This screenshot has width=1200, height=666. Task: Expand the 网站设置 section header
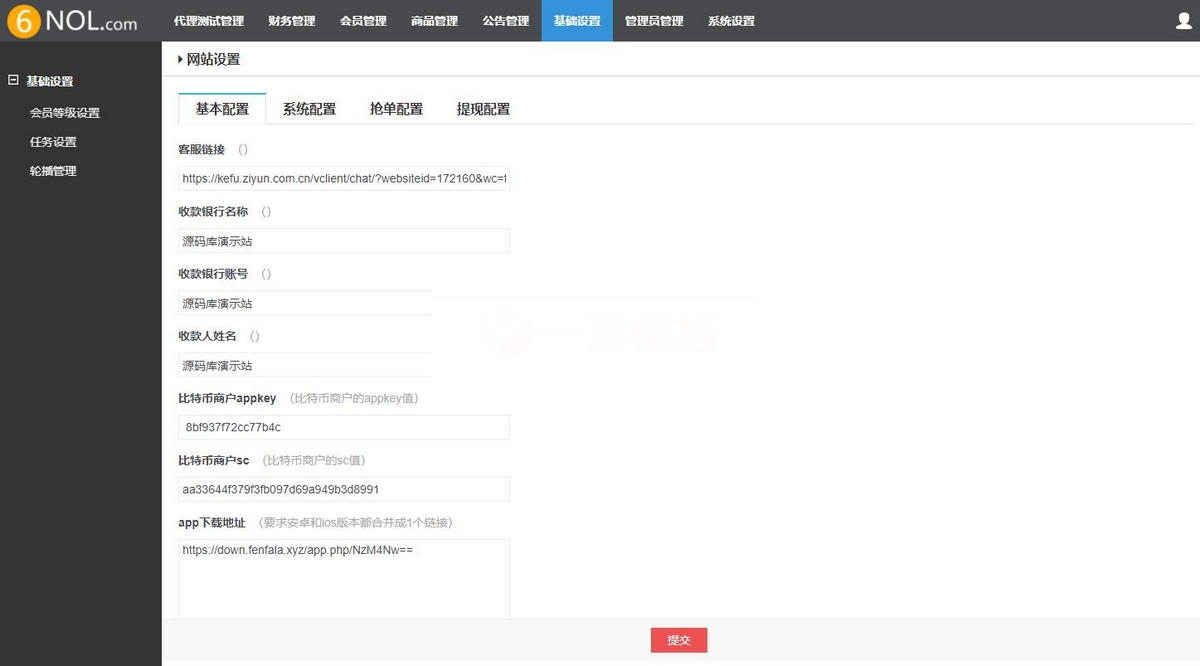(x=213, y=59)
